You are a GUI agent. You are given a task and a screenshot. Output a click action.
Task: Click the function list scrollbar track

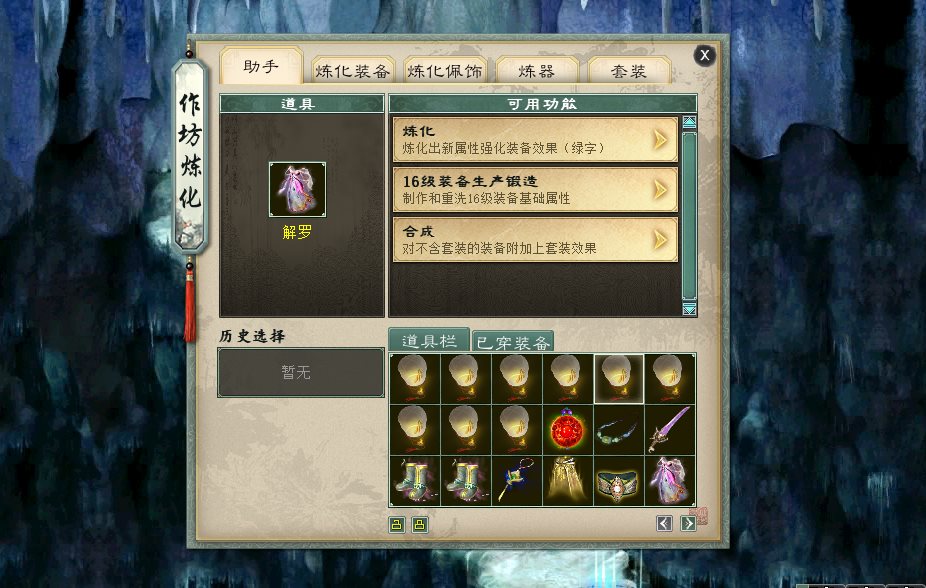[689, 215]
